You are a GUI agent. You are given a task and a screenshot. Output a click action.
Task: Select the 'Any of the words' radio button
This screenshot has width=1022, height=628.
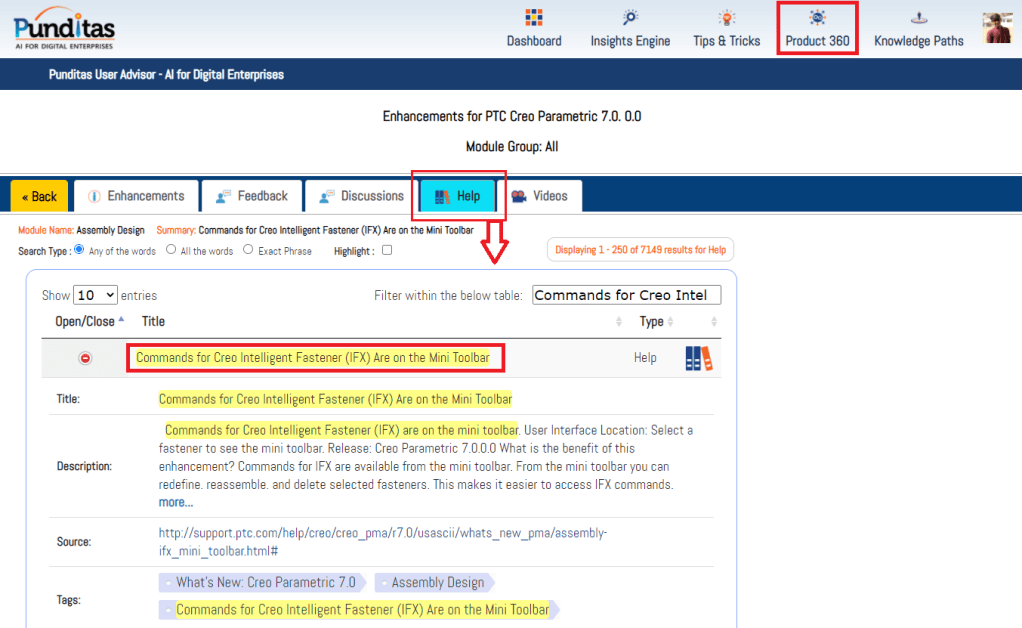[79, 250]
